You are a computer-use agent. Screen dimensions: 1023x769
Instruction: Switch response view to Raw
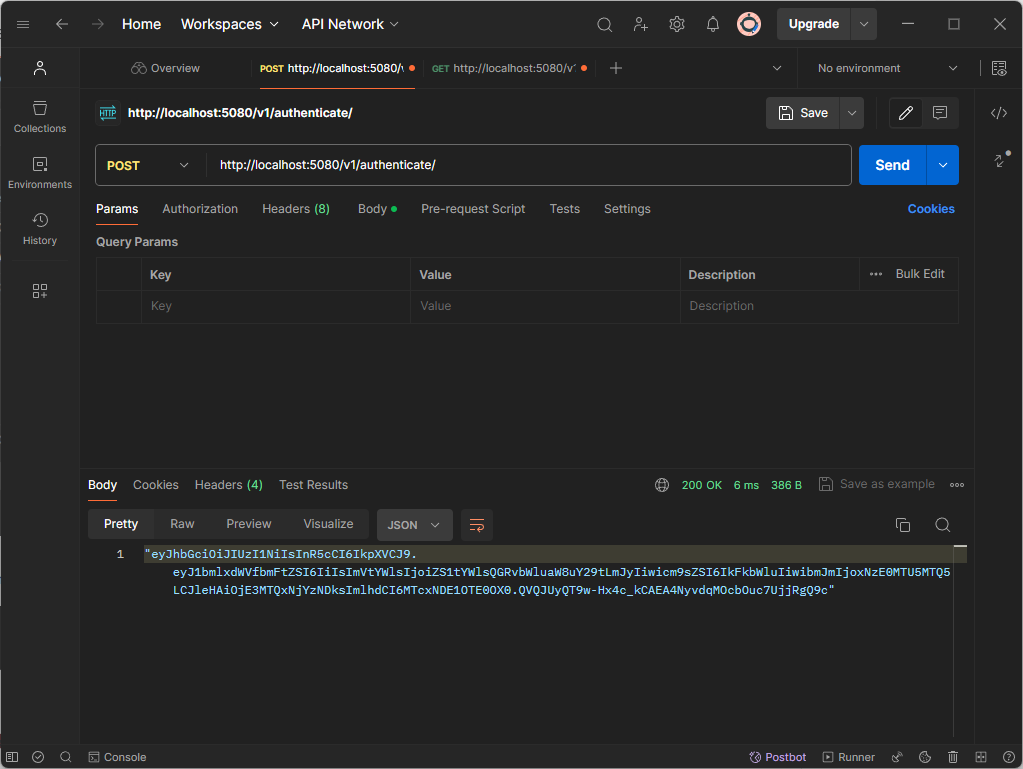(182, 524)
